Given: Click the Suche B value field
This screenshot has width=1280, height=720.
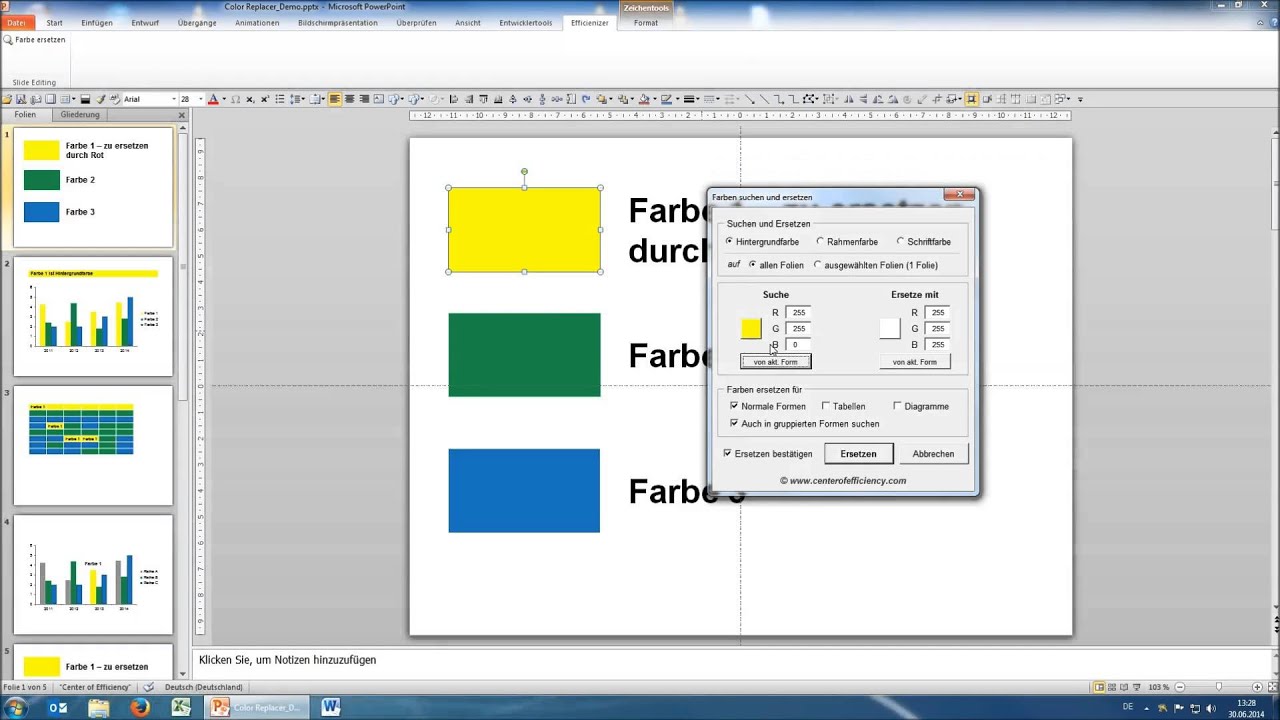Looking at the screenshot, I should coord(798,344).
